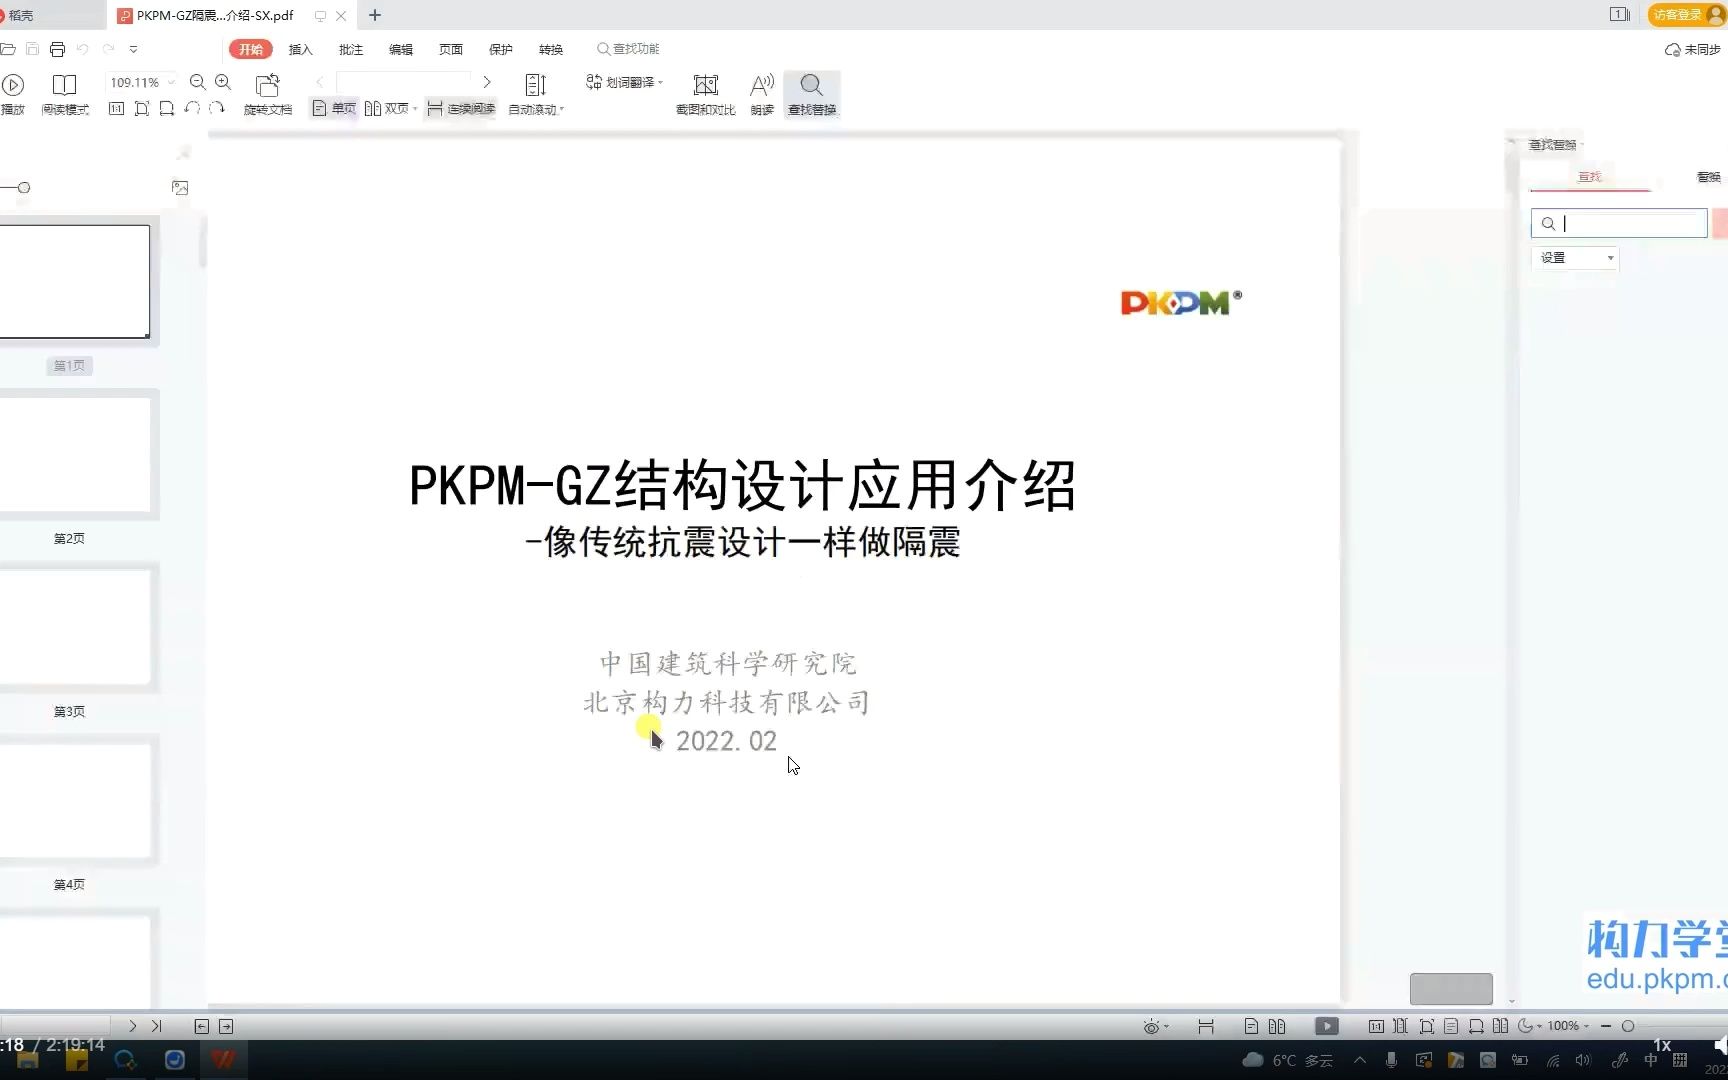Screen dimensions: 1728x1080
Task: Click the zoom out minus in status bar
Action: tap(1606, 1026)
